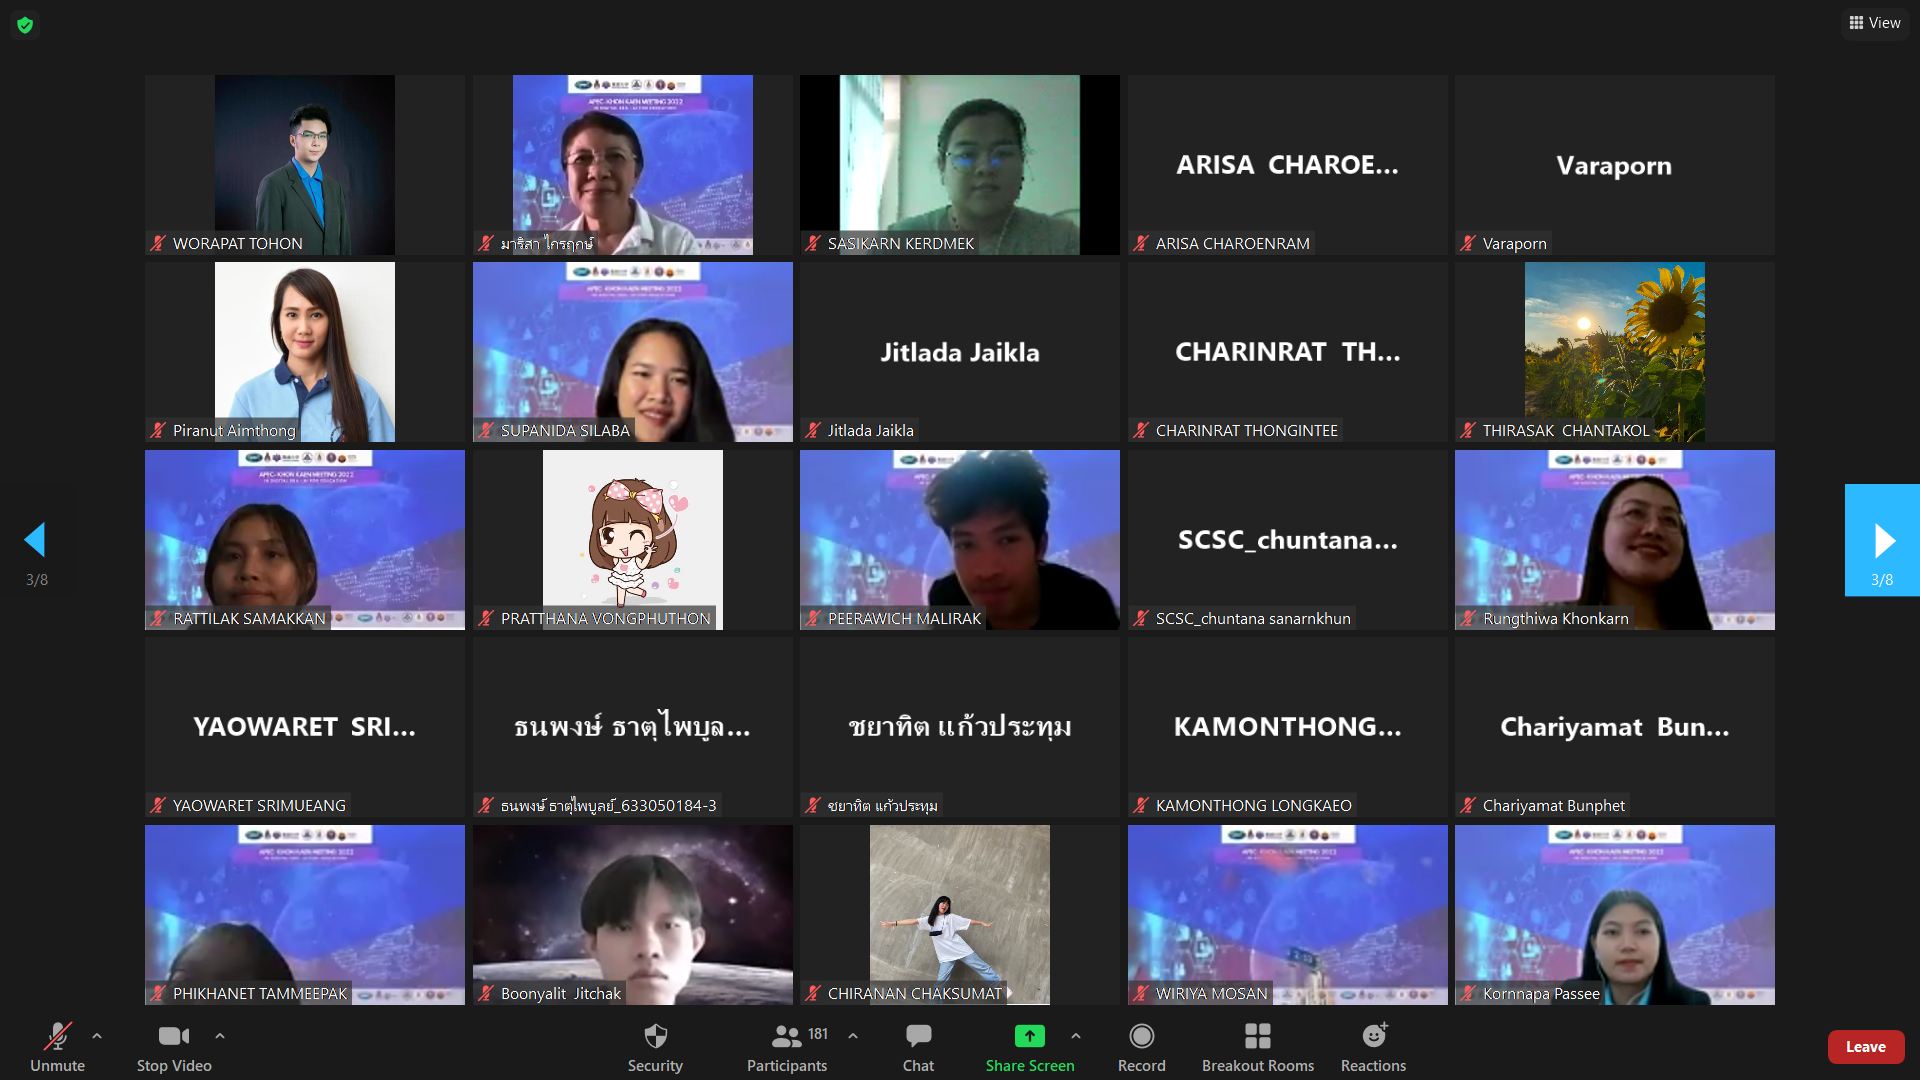Stop Video with the camera toggle
Viewport: 1920px width, 1080px height.
point(174,1047)
